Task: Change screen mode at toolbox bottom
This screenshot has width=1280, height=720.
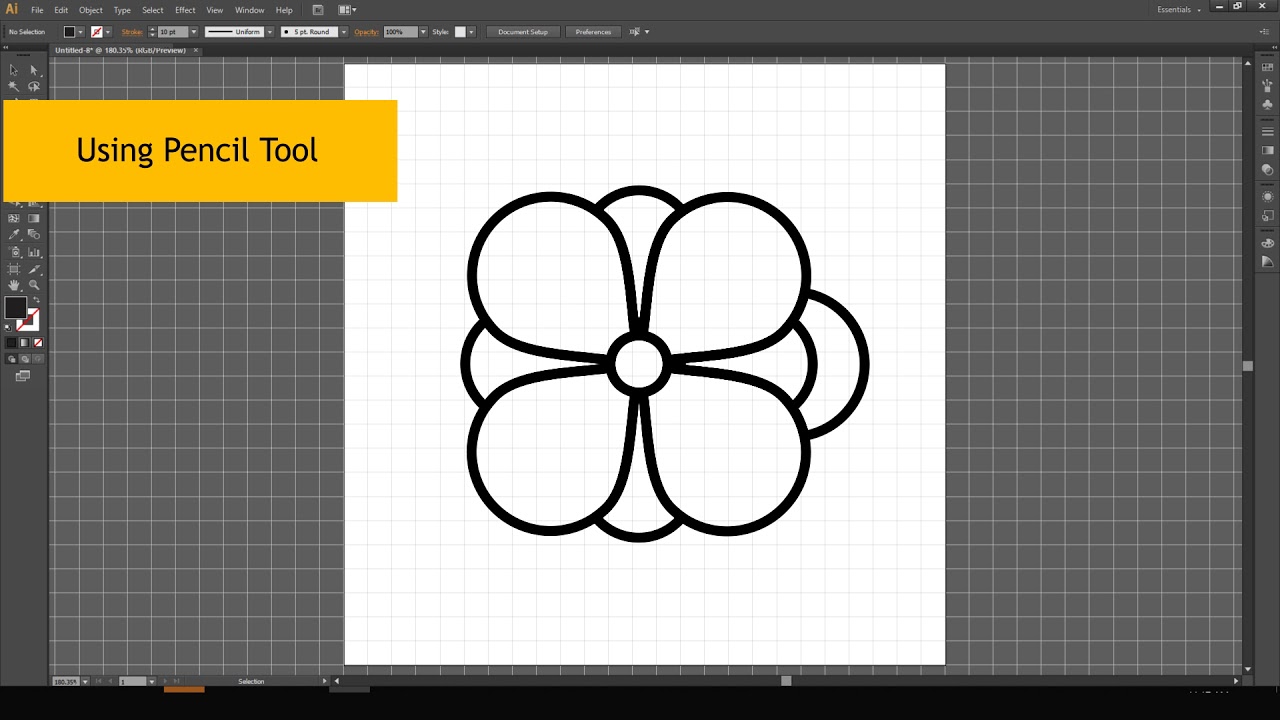Action: [23, 376]
